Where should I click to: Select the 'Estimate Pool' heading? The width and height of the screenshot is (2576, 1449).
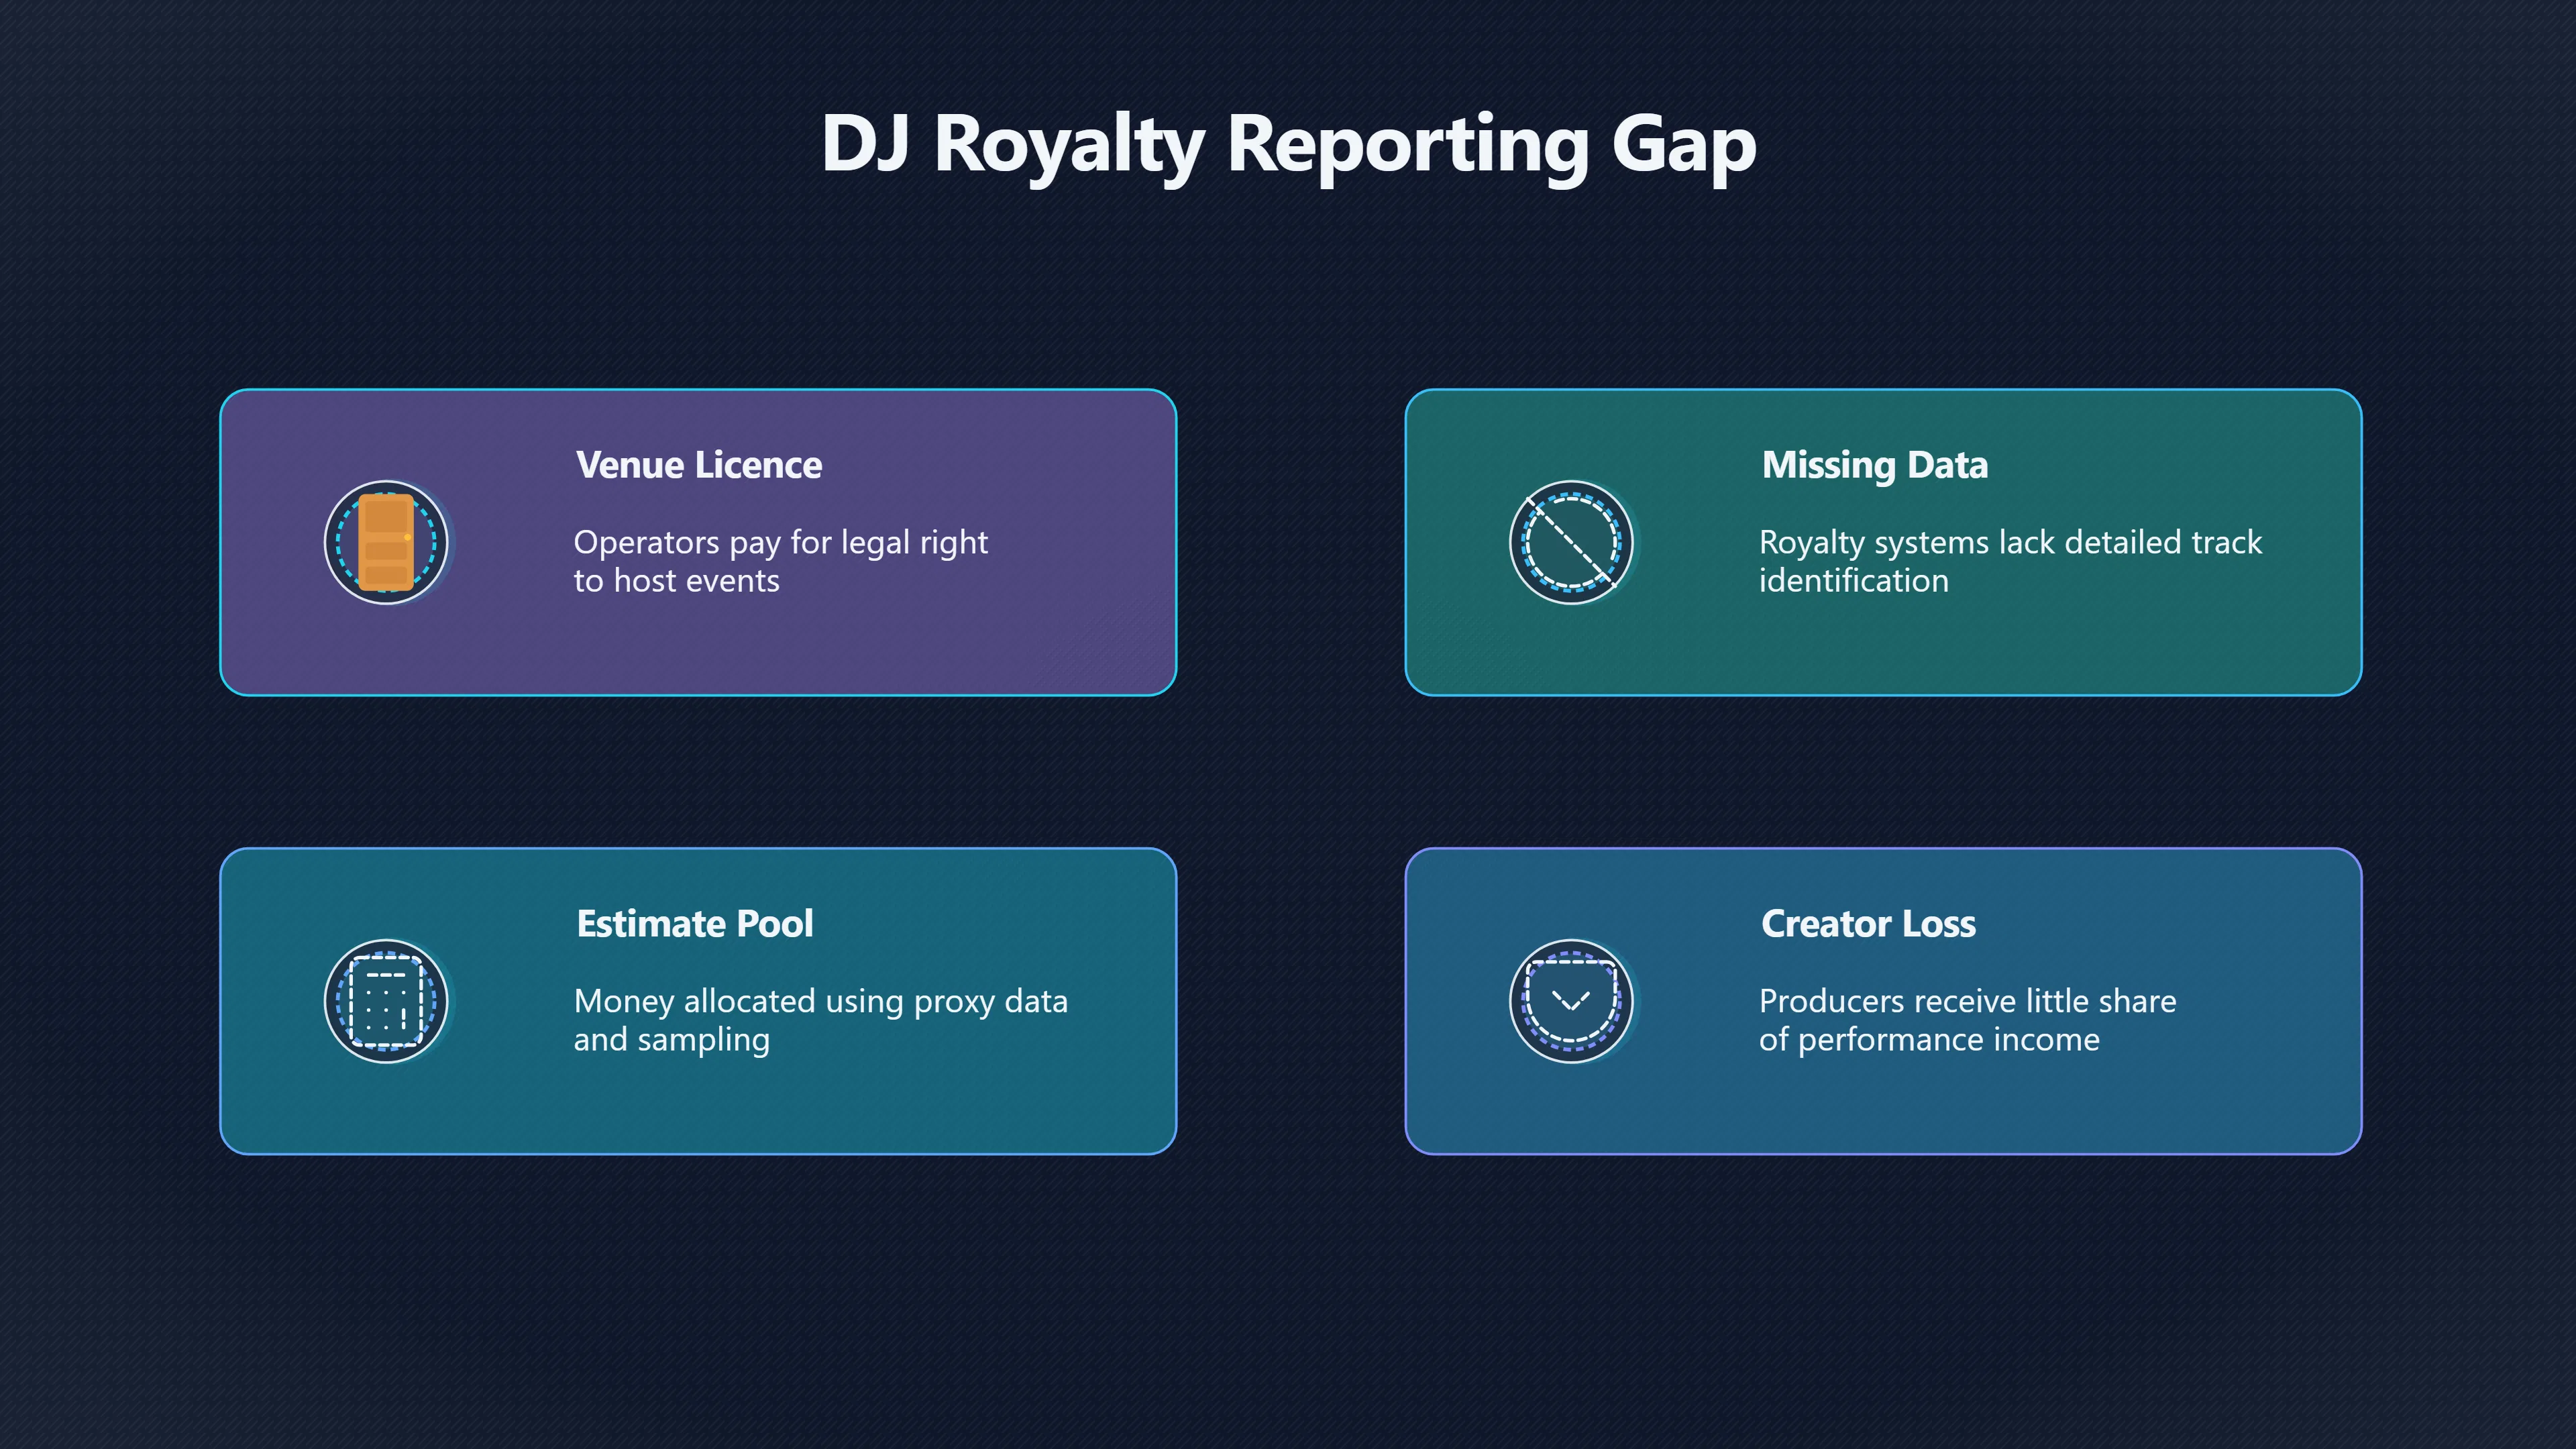[x=695, y=924]
